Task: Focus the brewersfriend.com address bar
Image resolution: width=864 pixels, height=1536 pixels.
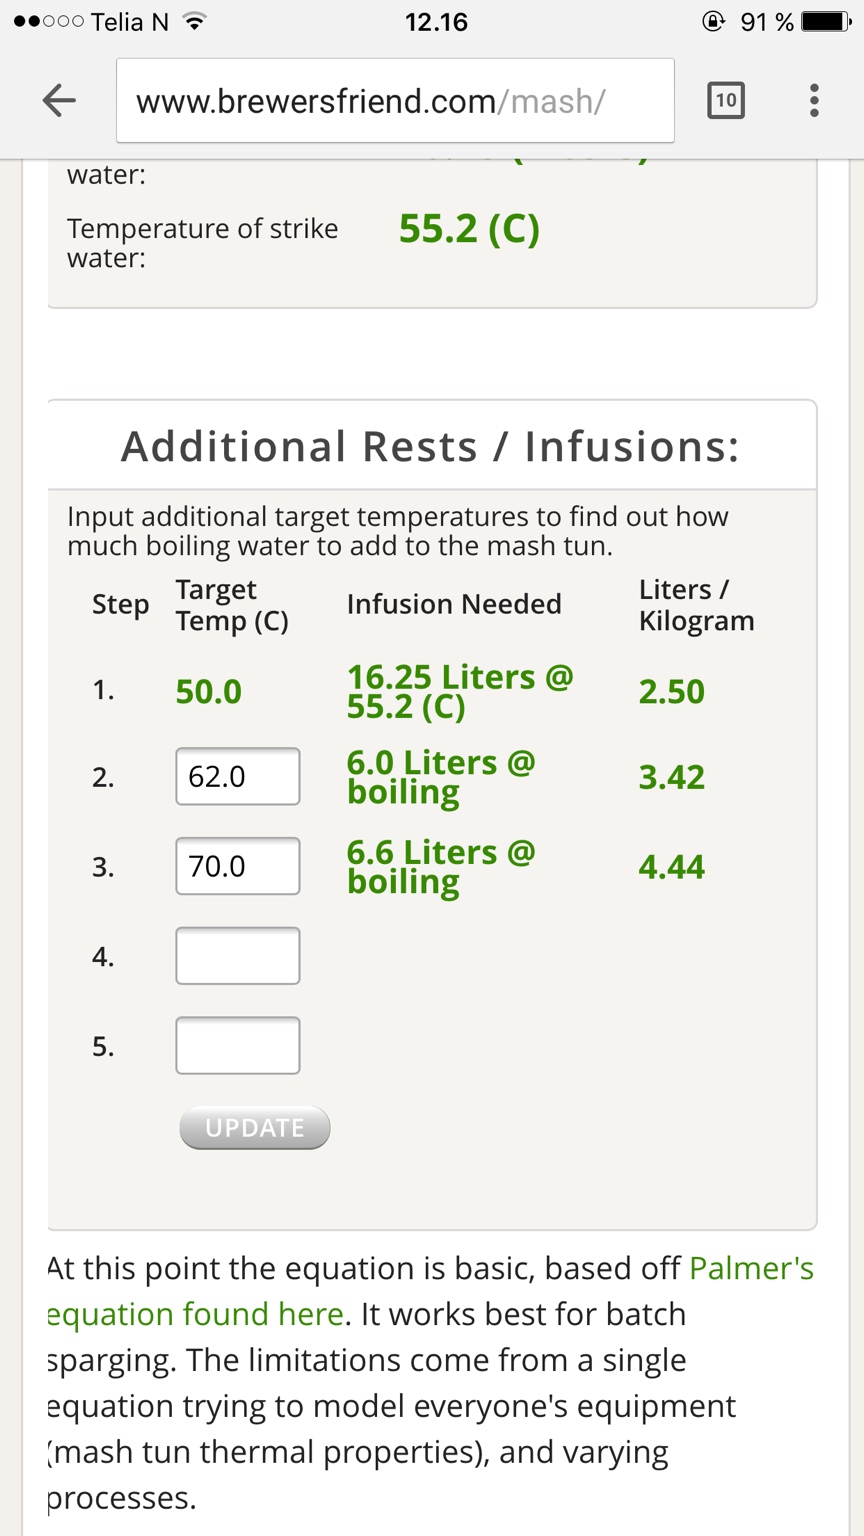Action: pyautogui.click(x=395, y=100)
